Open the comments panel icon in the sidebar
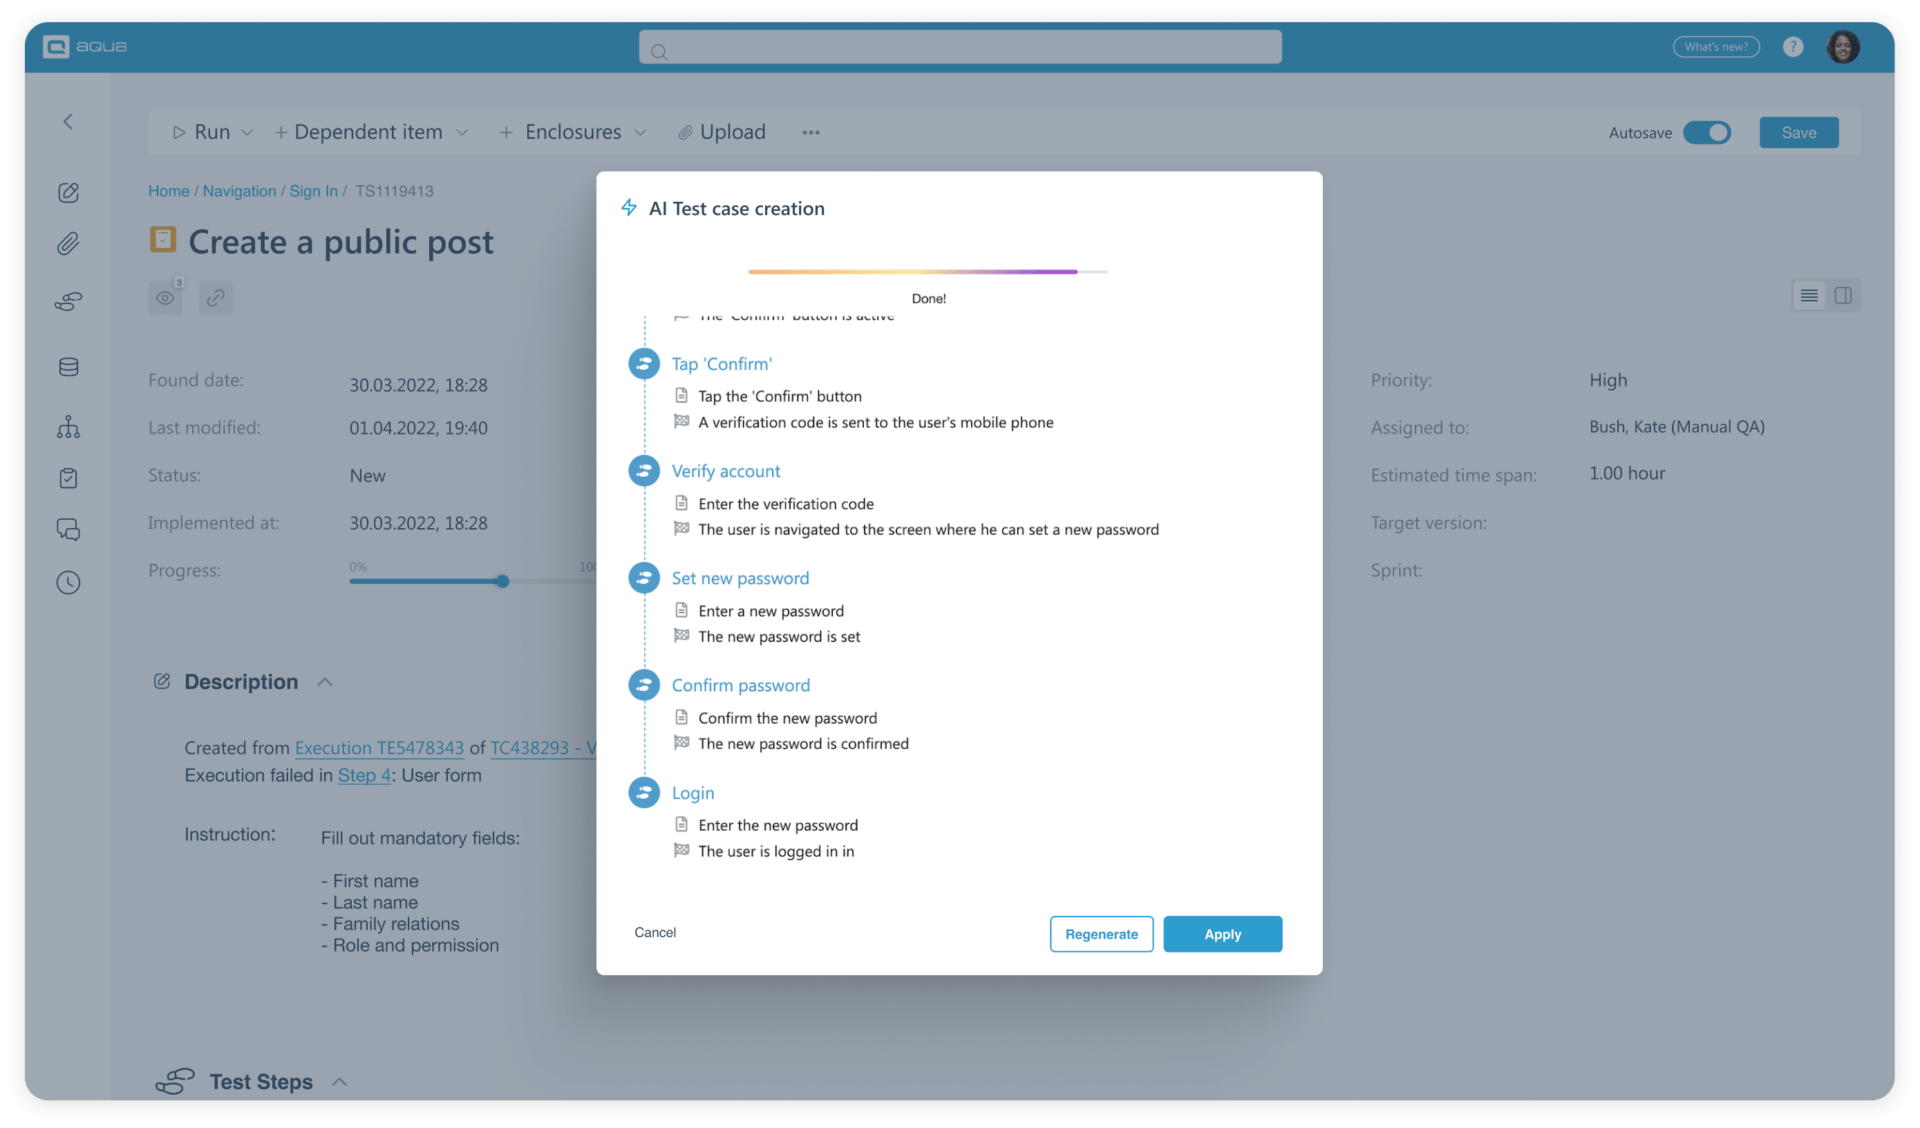Viewport: 1920px width, 1128px height. pos(68,529)
